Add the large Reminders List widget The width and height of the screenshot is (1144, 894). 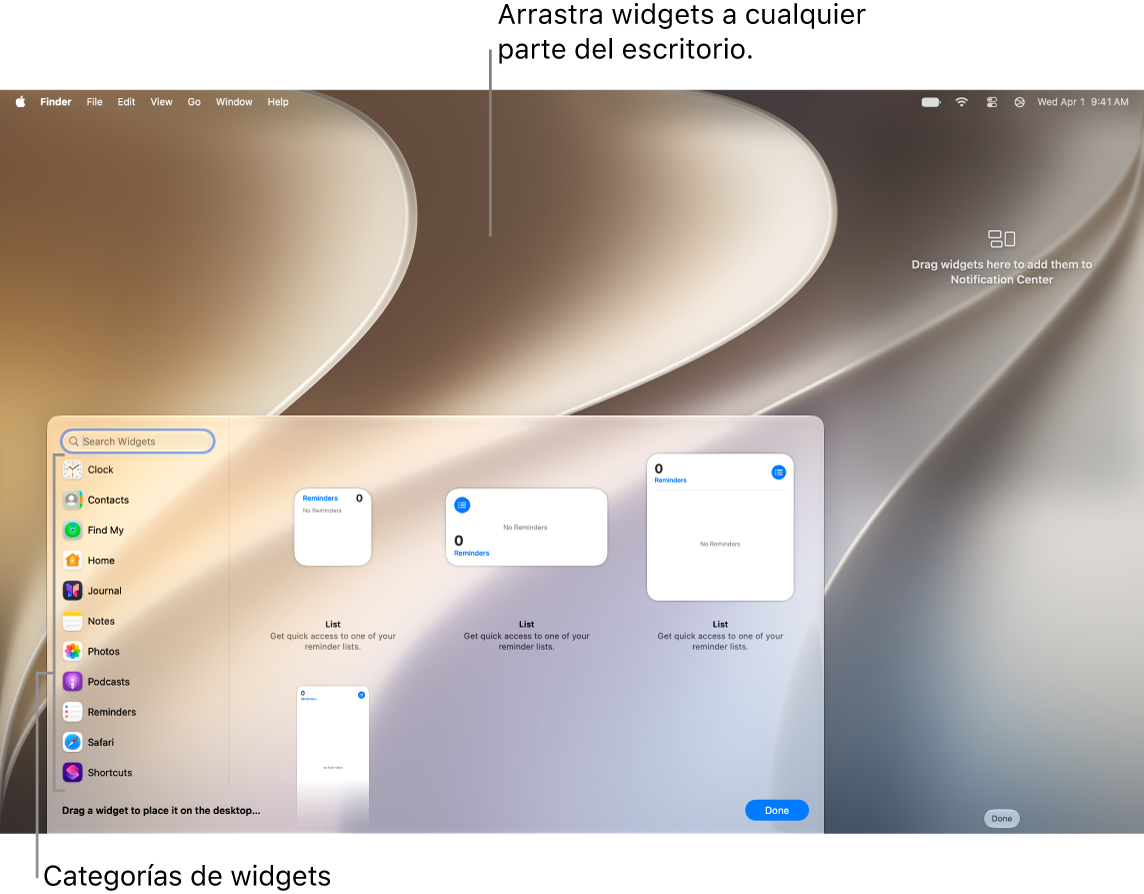point(720,527)
